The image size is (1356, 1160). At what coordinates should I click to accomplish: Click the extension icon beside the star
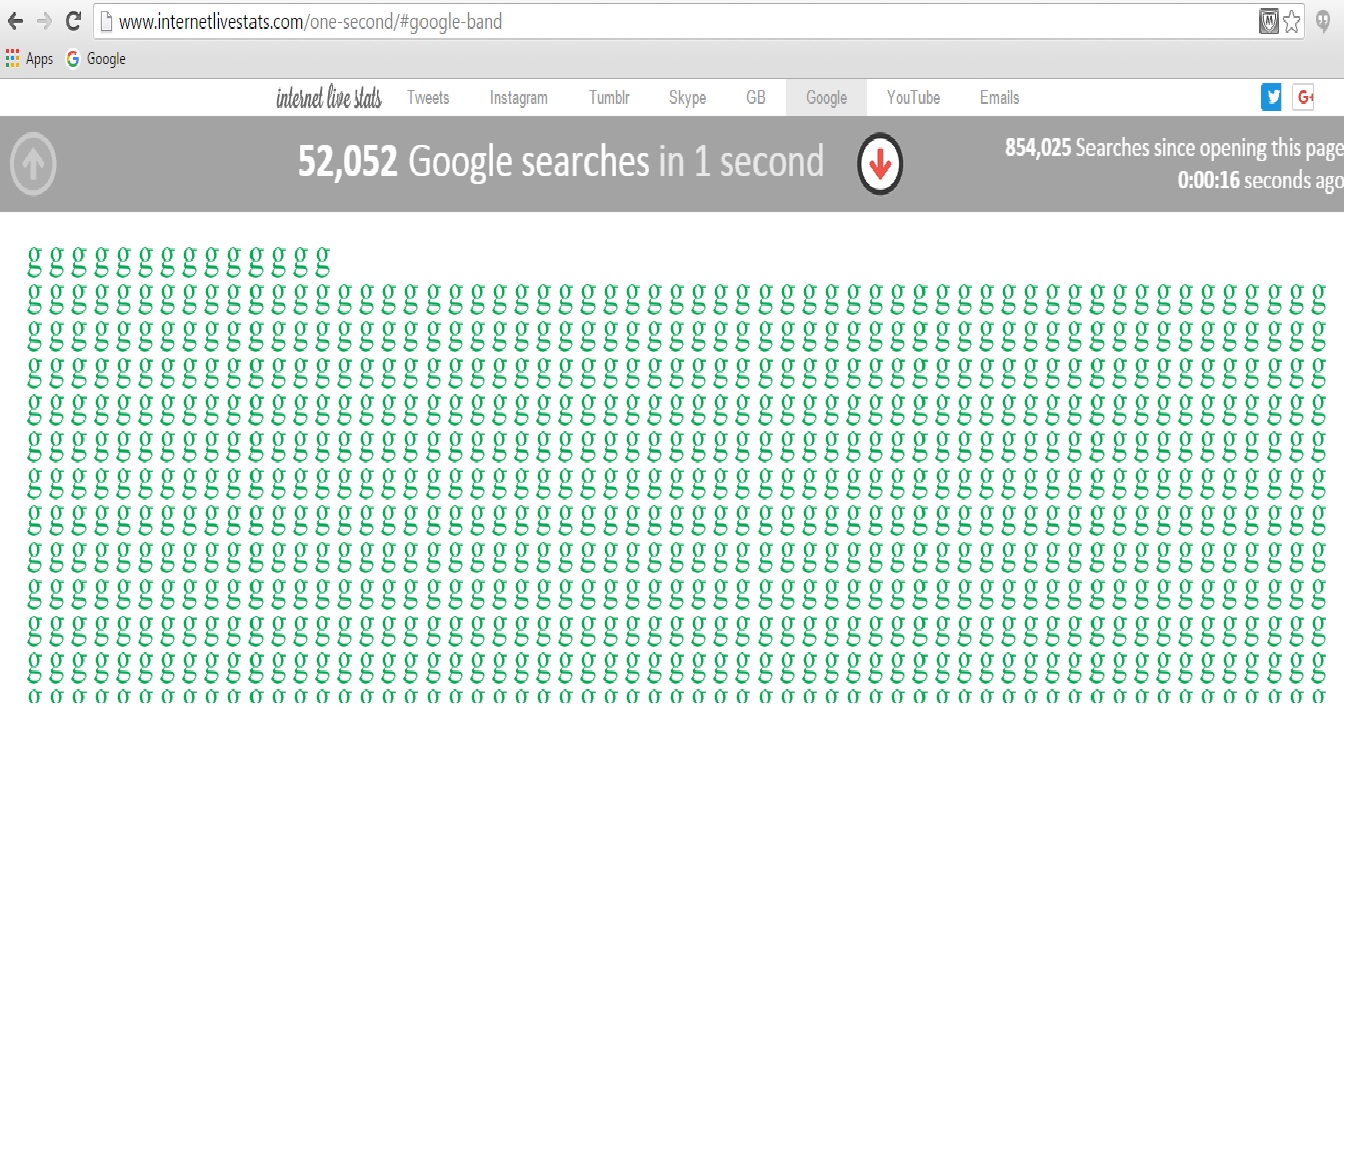(1268, 21)
